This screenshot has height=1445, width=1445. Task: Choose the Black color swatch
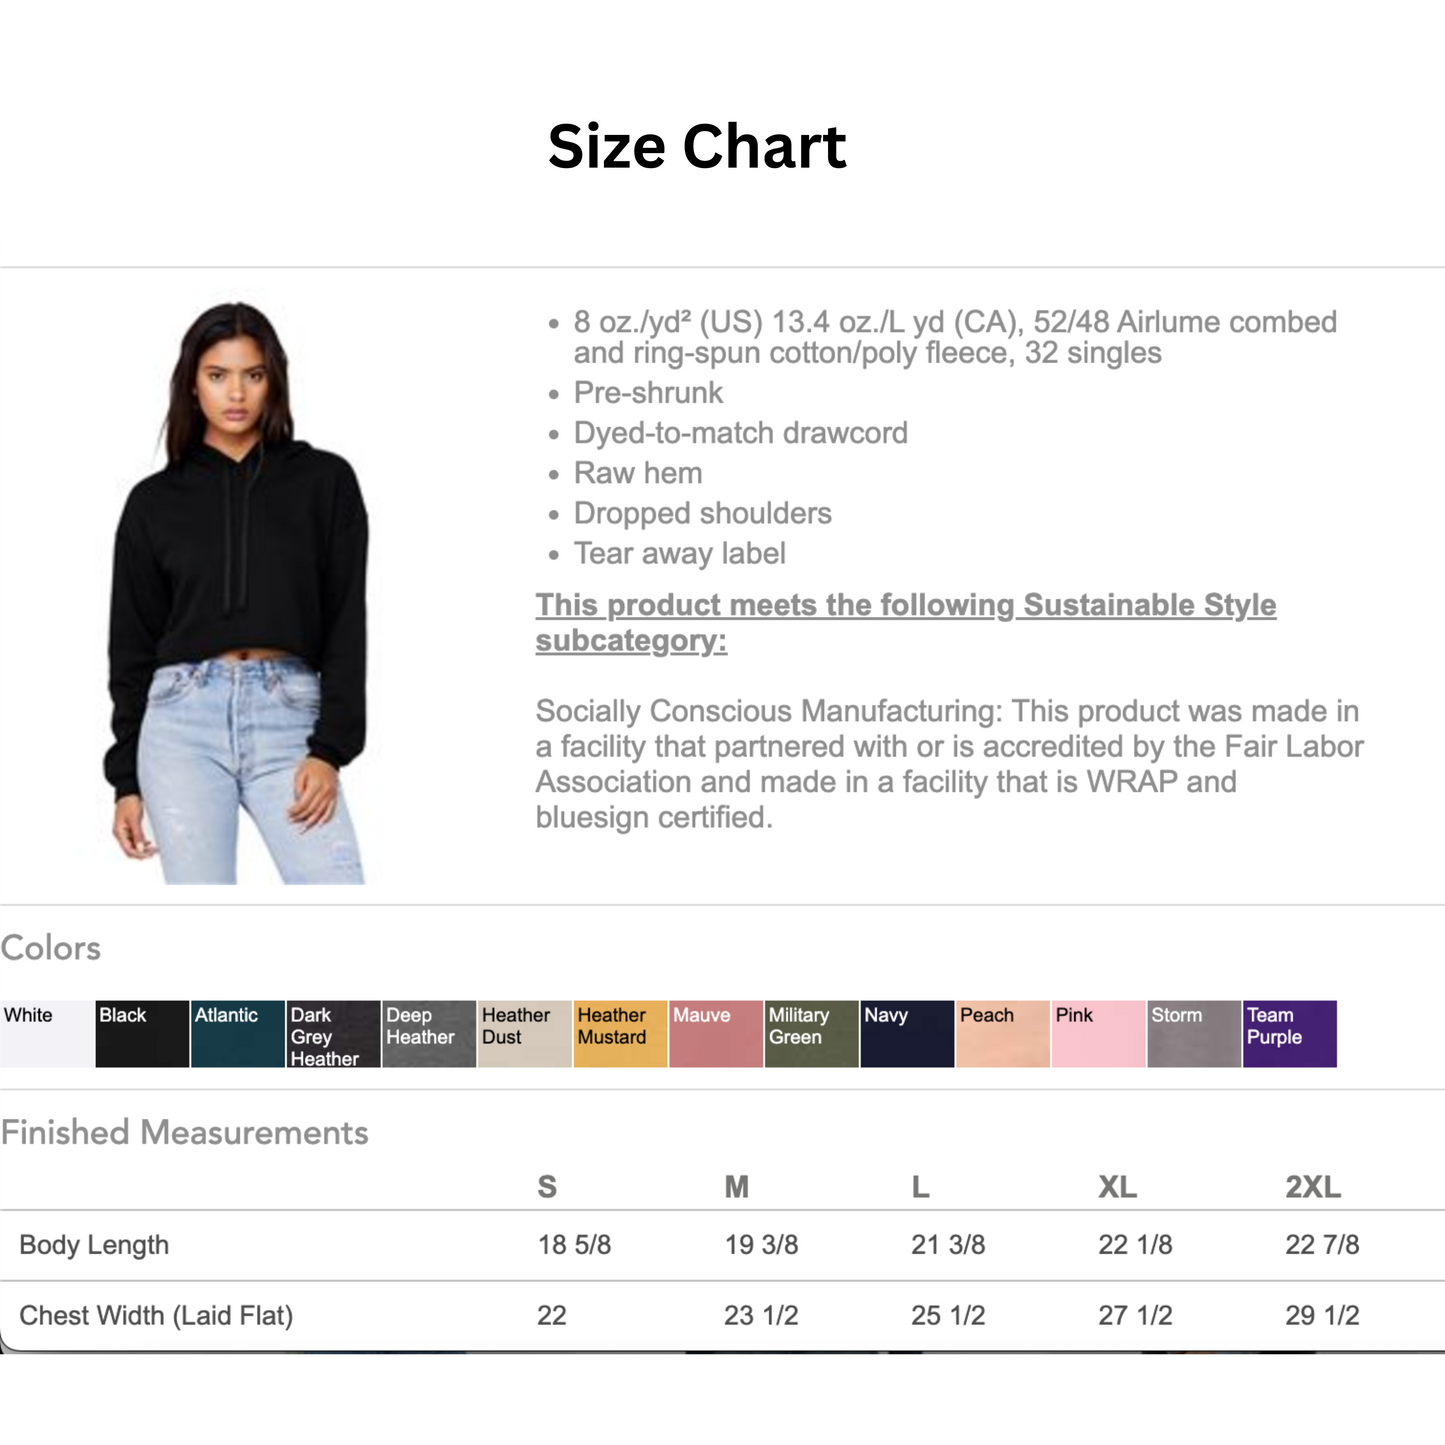click(142, 1033)
